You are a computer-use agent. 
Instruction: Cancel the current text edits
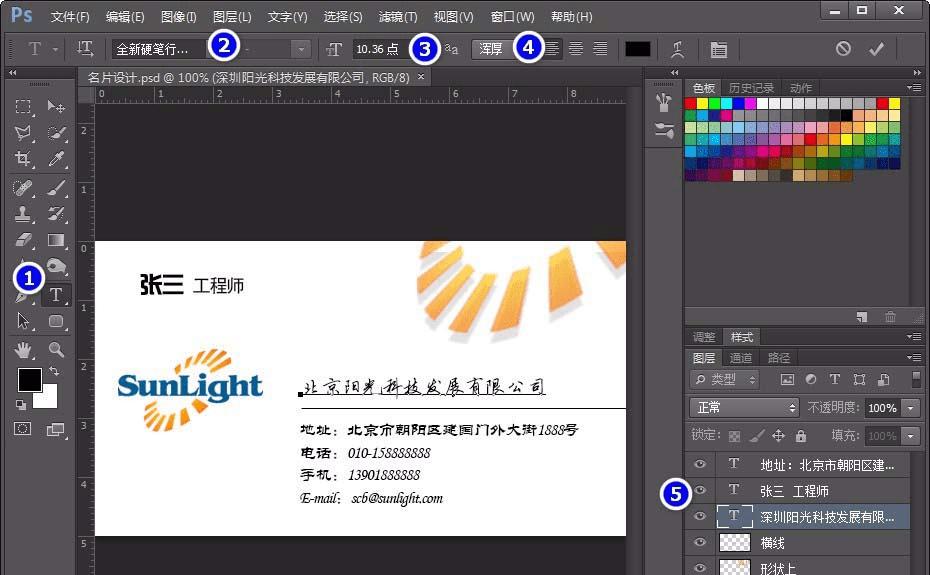tap(843, 49)
